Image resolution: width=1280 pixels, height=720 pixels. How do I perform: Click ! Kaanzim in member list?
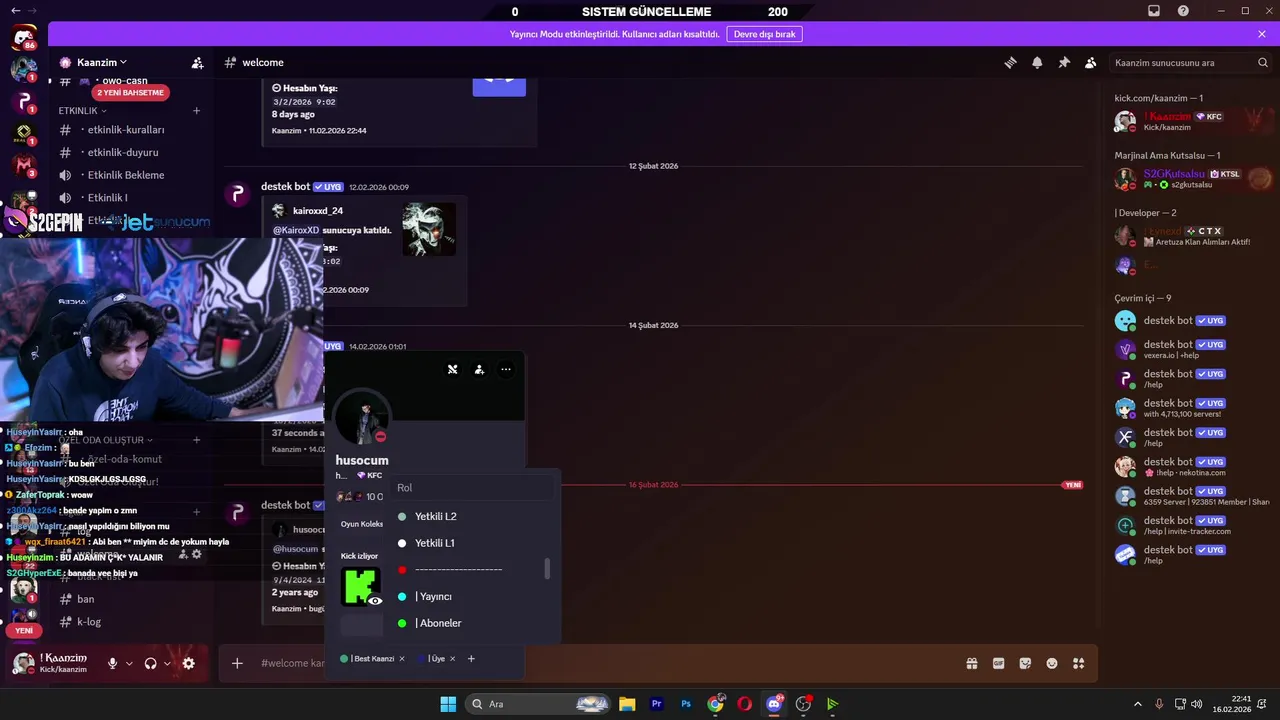point(1190,121)
